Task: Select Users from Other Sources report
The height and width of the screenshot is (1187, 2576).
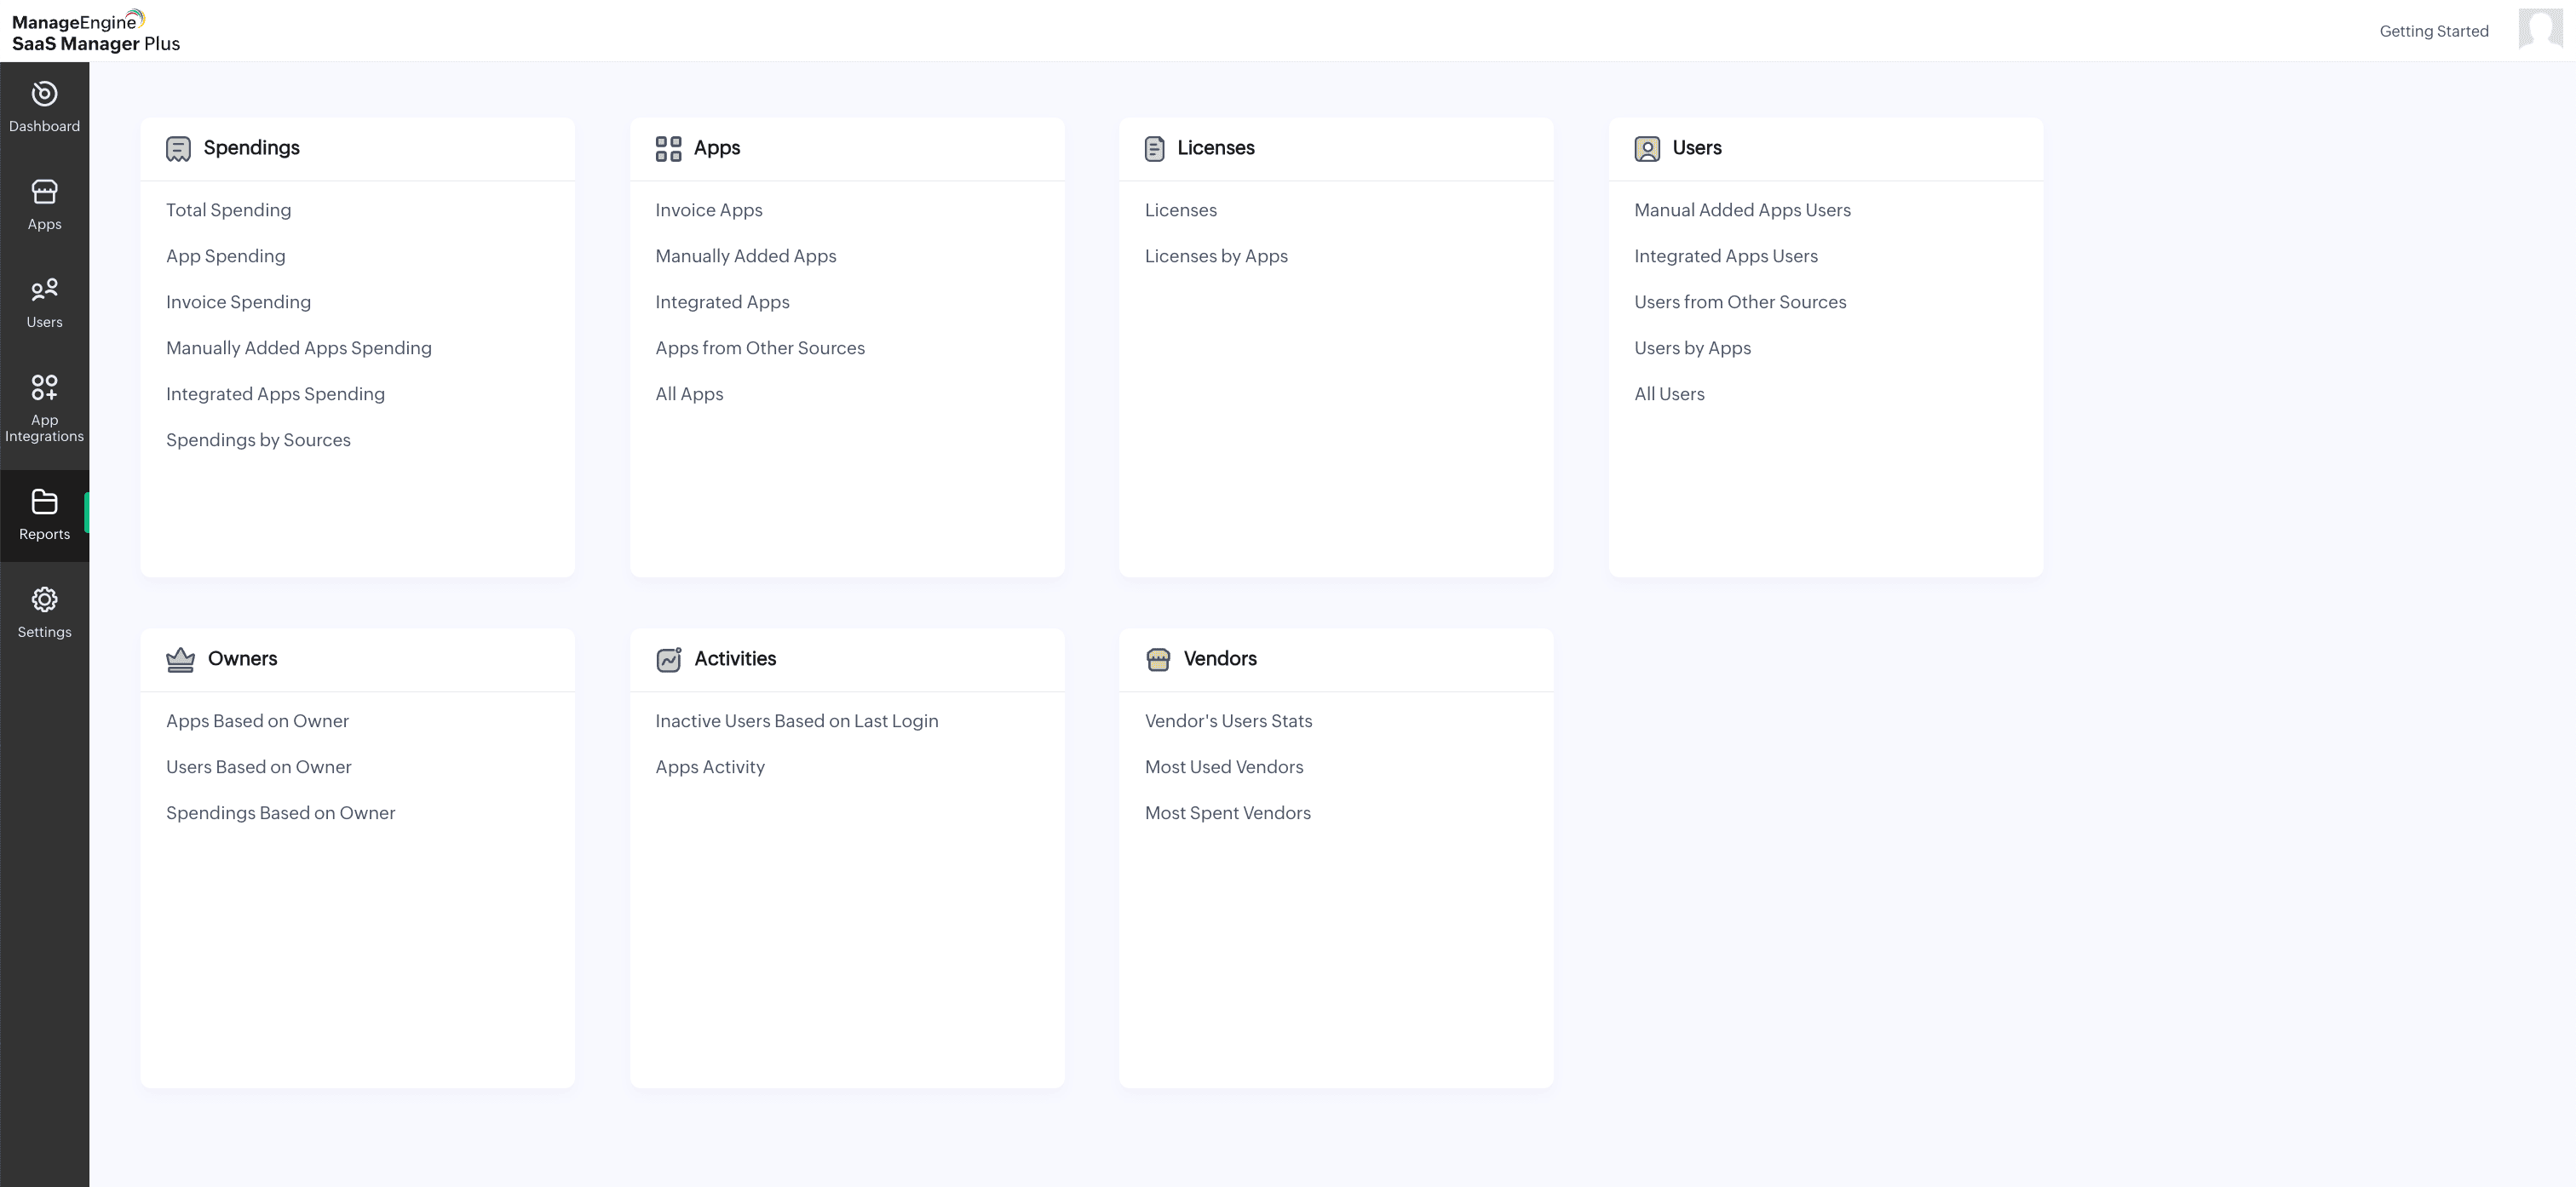Action: coord(1739,302)
